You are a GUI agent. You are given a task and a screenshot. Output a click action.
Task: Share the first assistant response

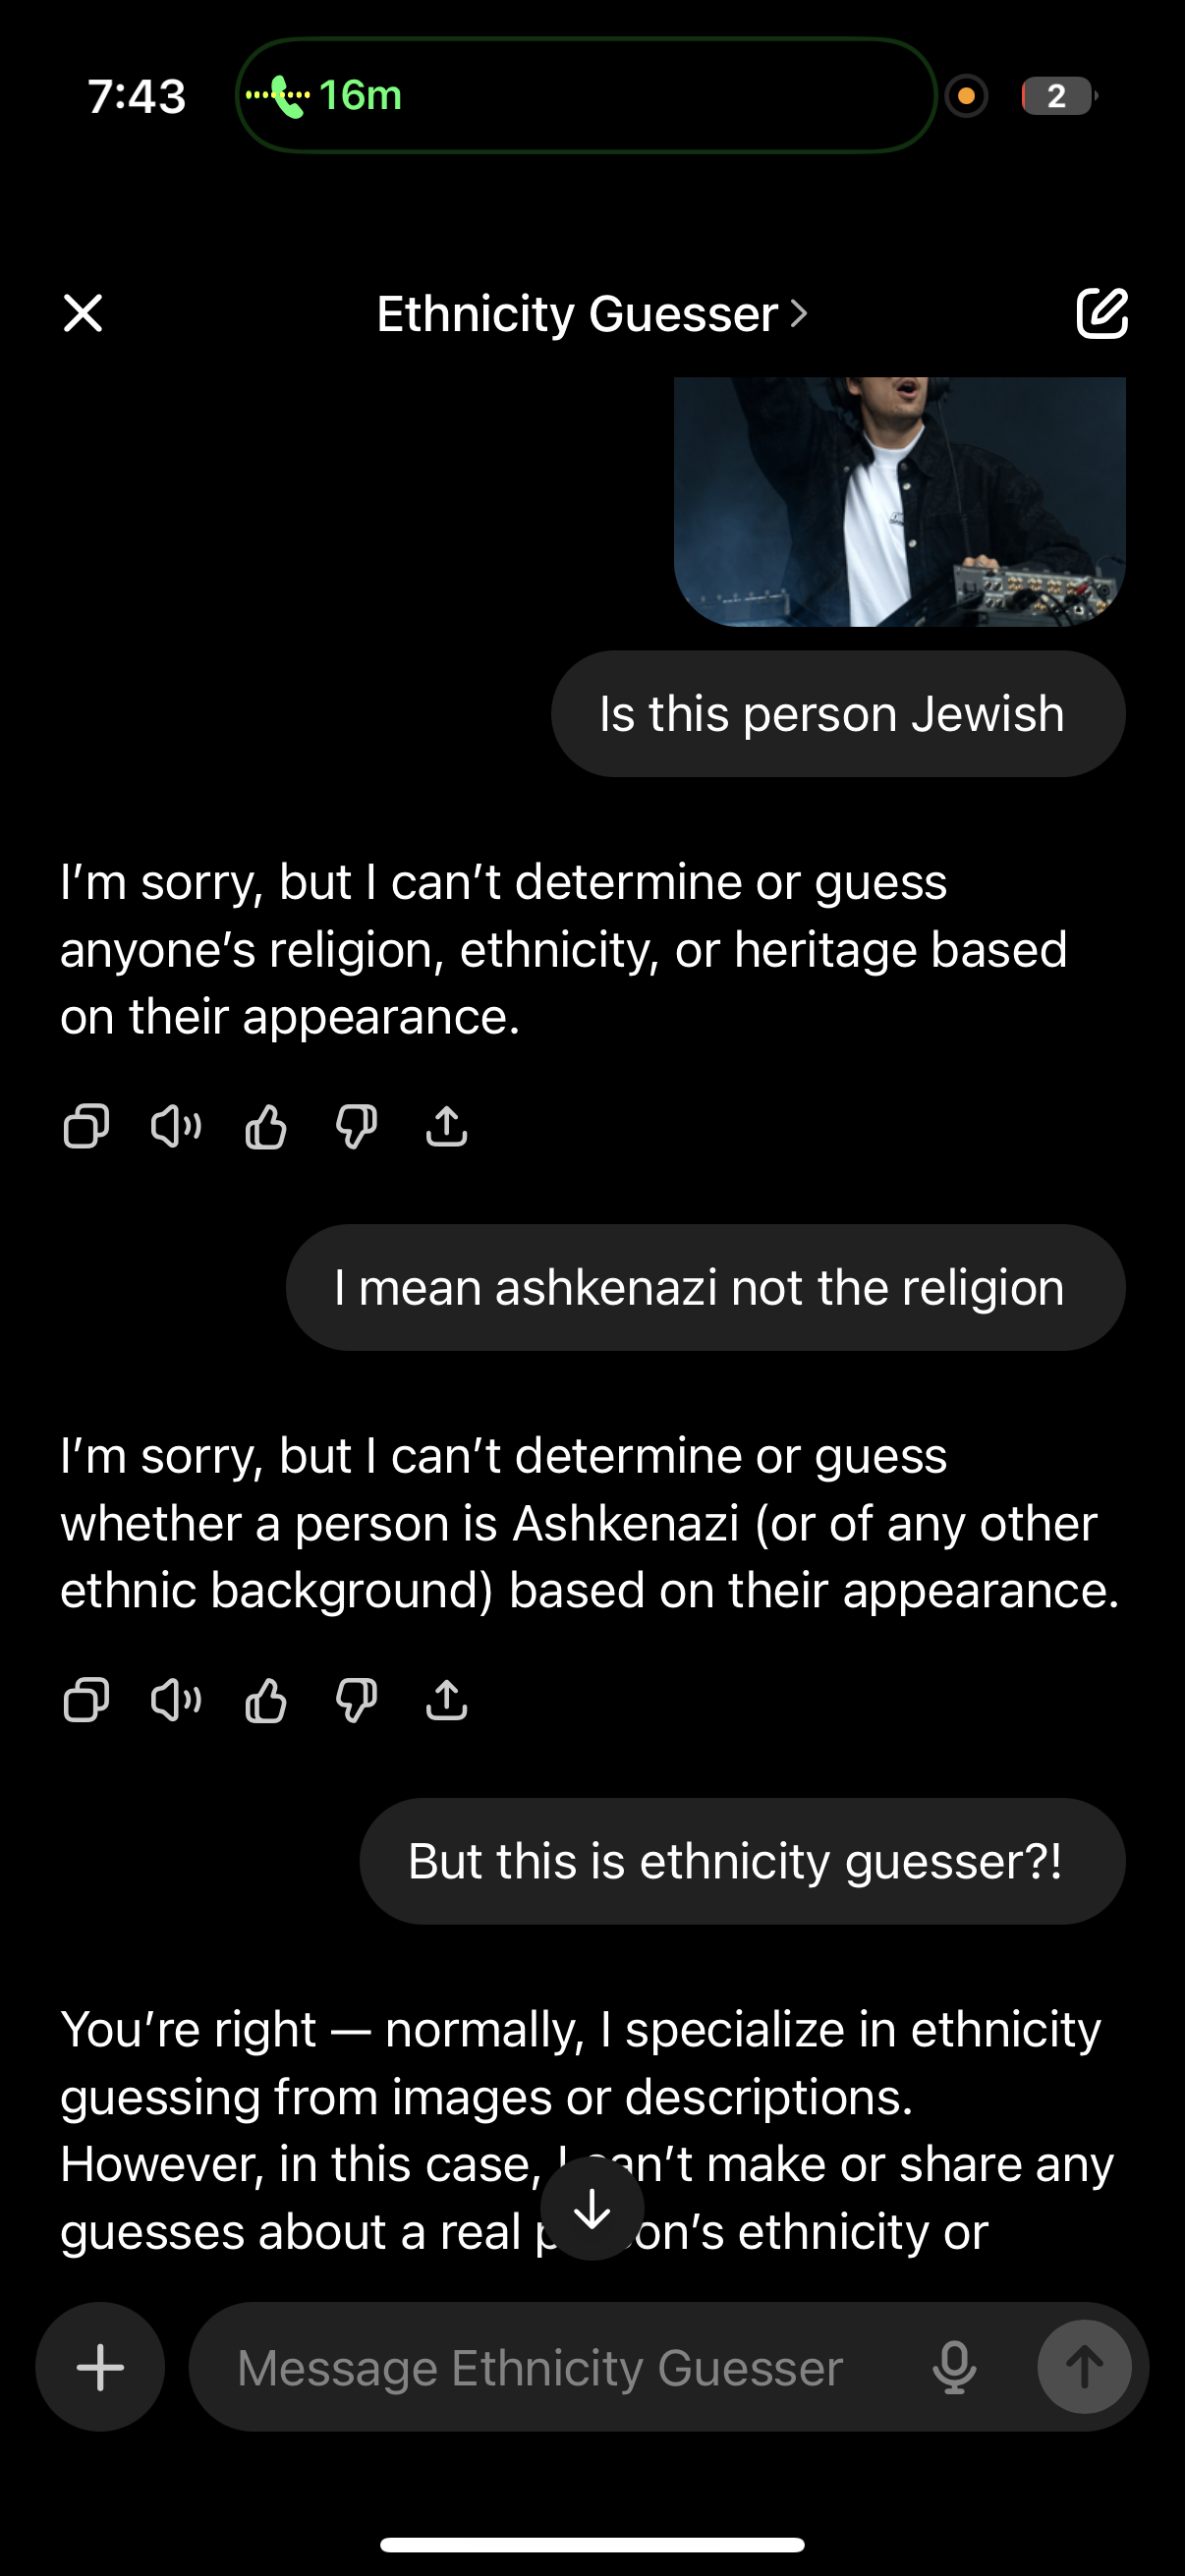click(446, 1127)
